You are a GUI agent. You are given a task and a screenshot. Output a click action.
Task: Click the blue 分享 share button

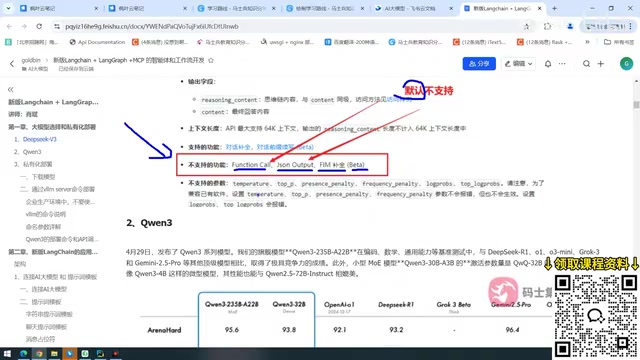click(x=479, y=64)
